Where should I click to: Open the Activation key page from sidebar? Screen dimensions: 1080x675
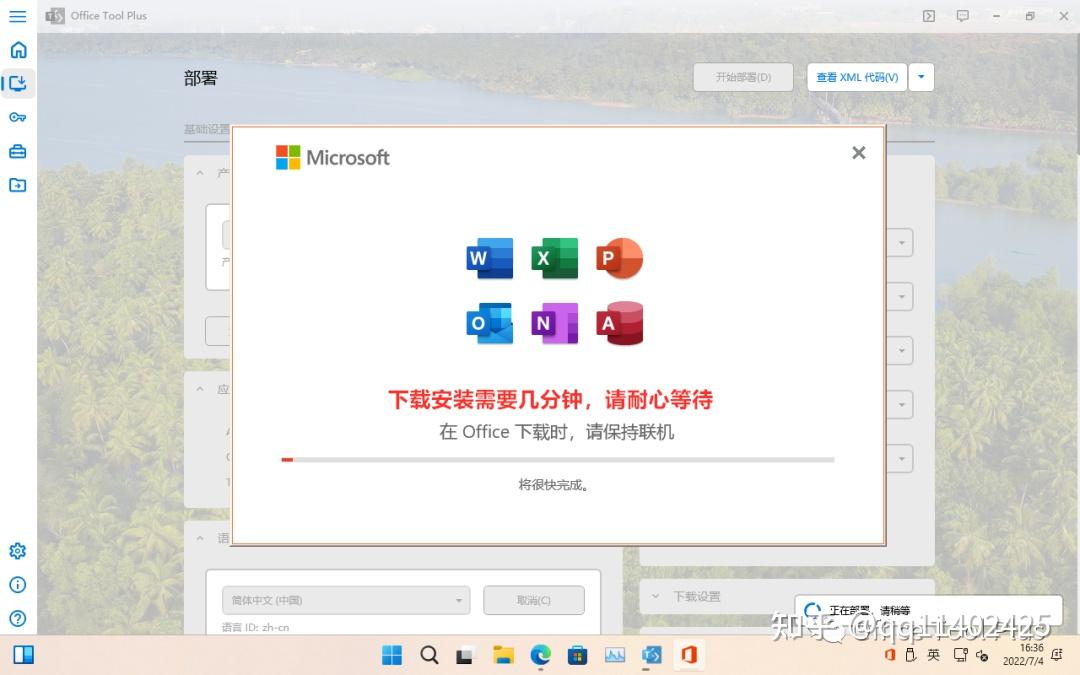(17, 117)
